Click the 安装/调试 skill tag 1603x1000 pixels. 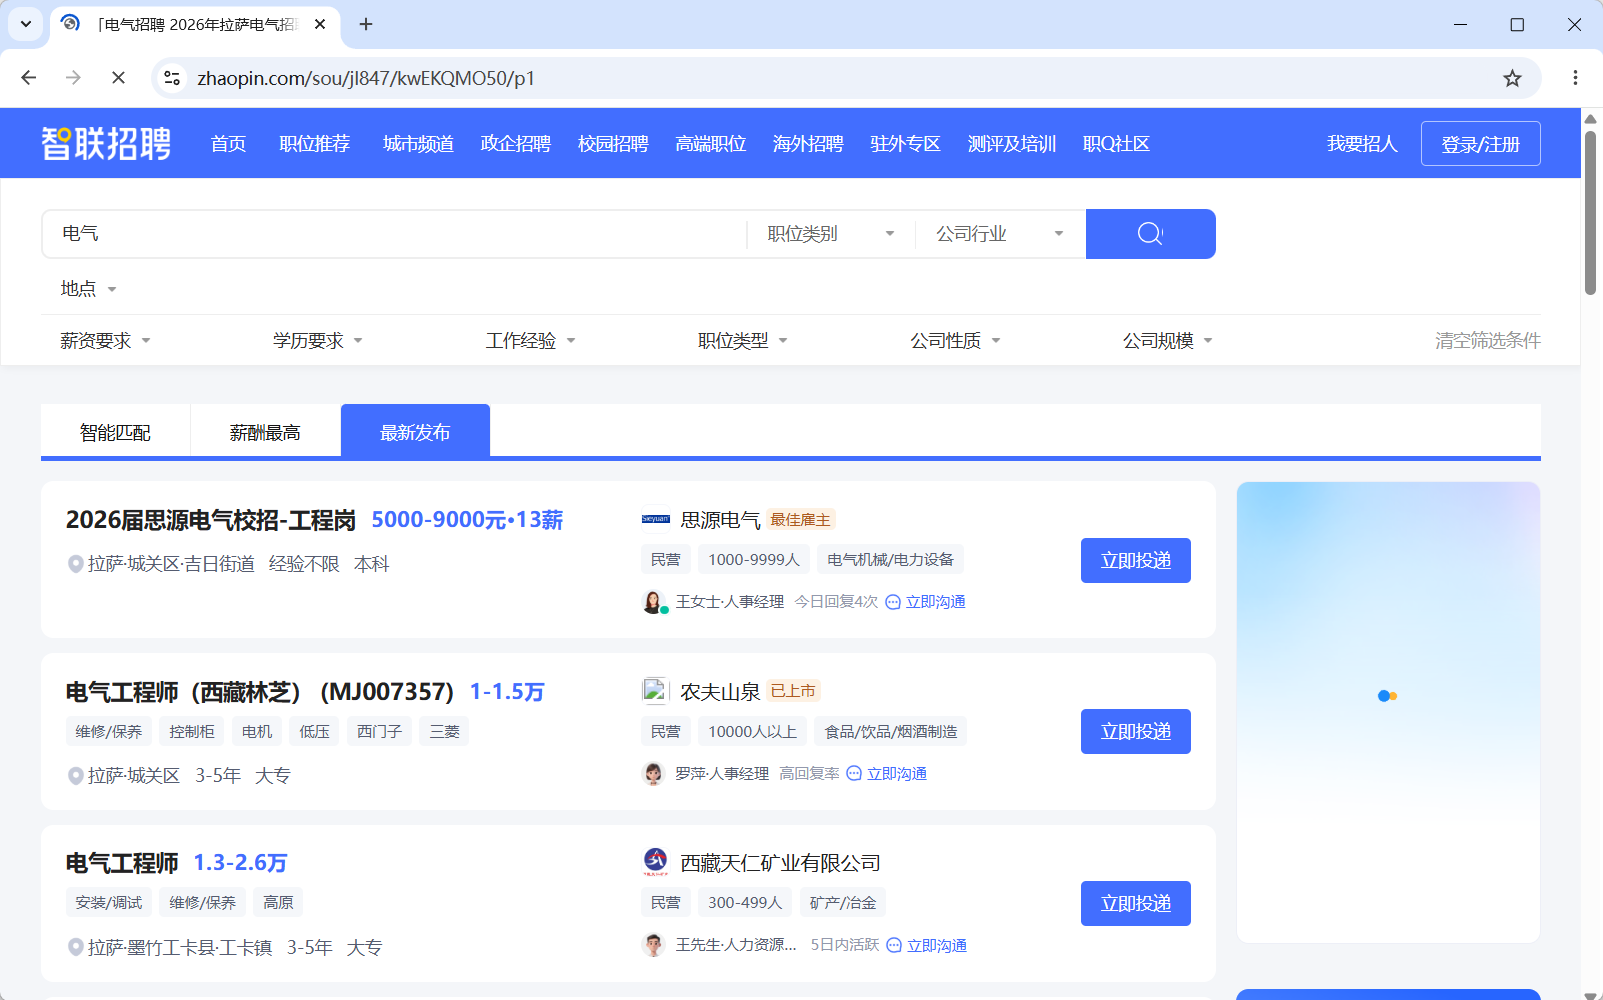109,902
